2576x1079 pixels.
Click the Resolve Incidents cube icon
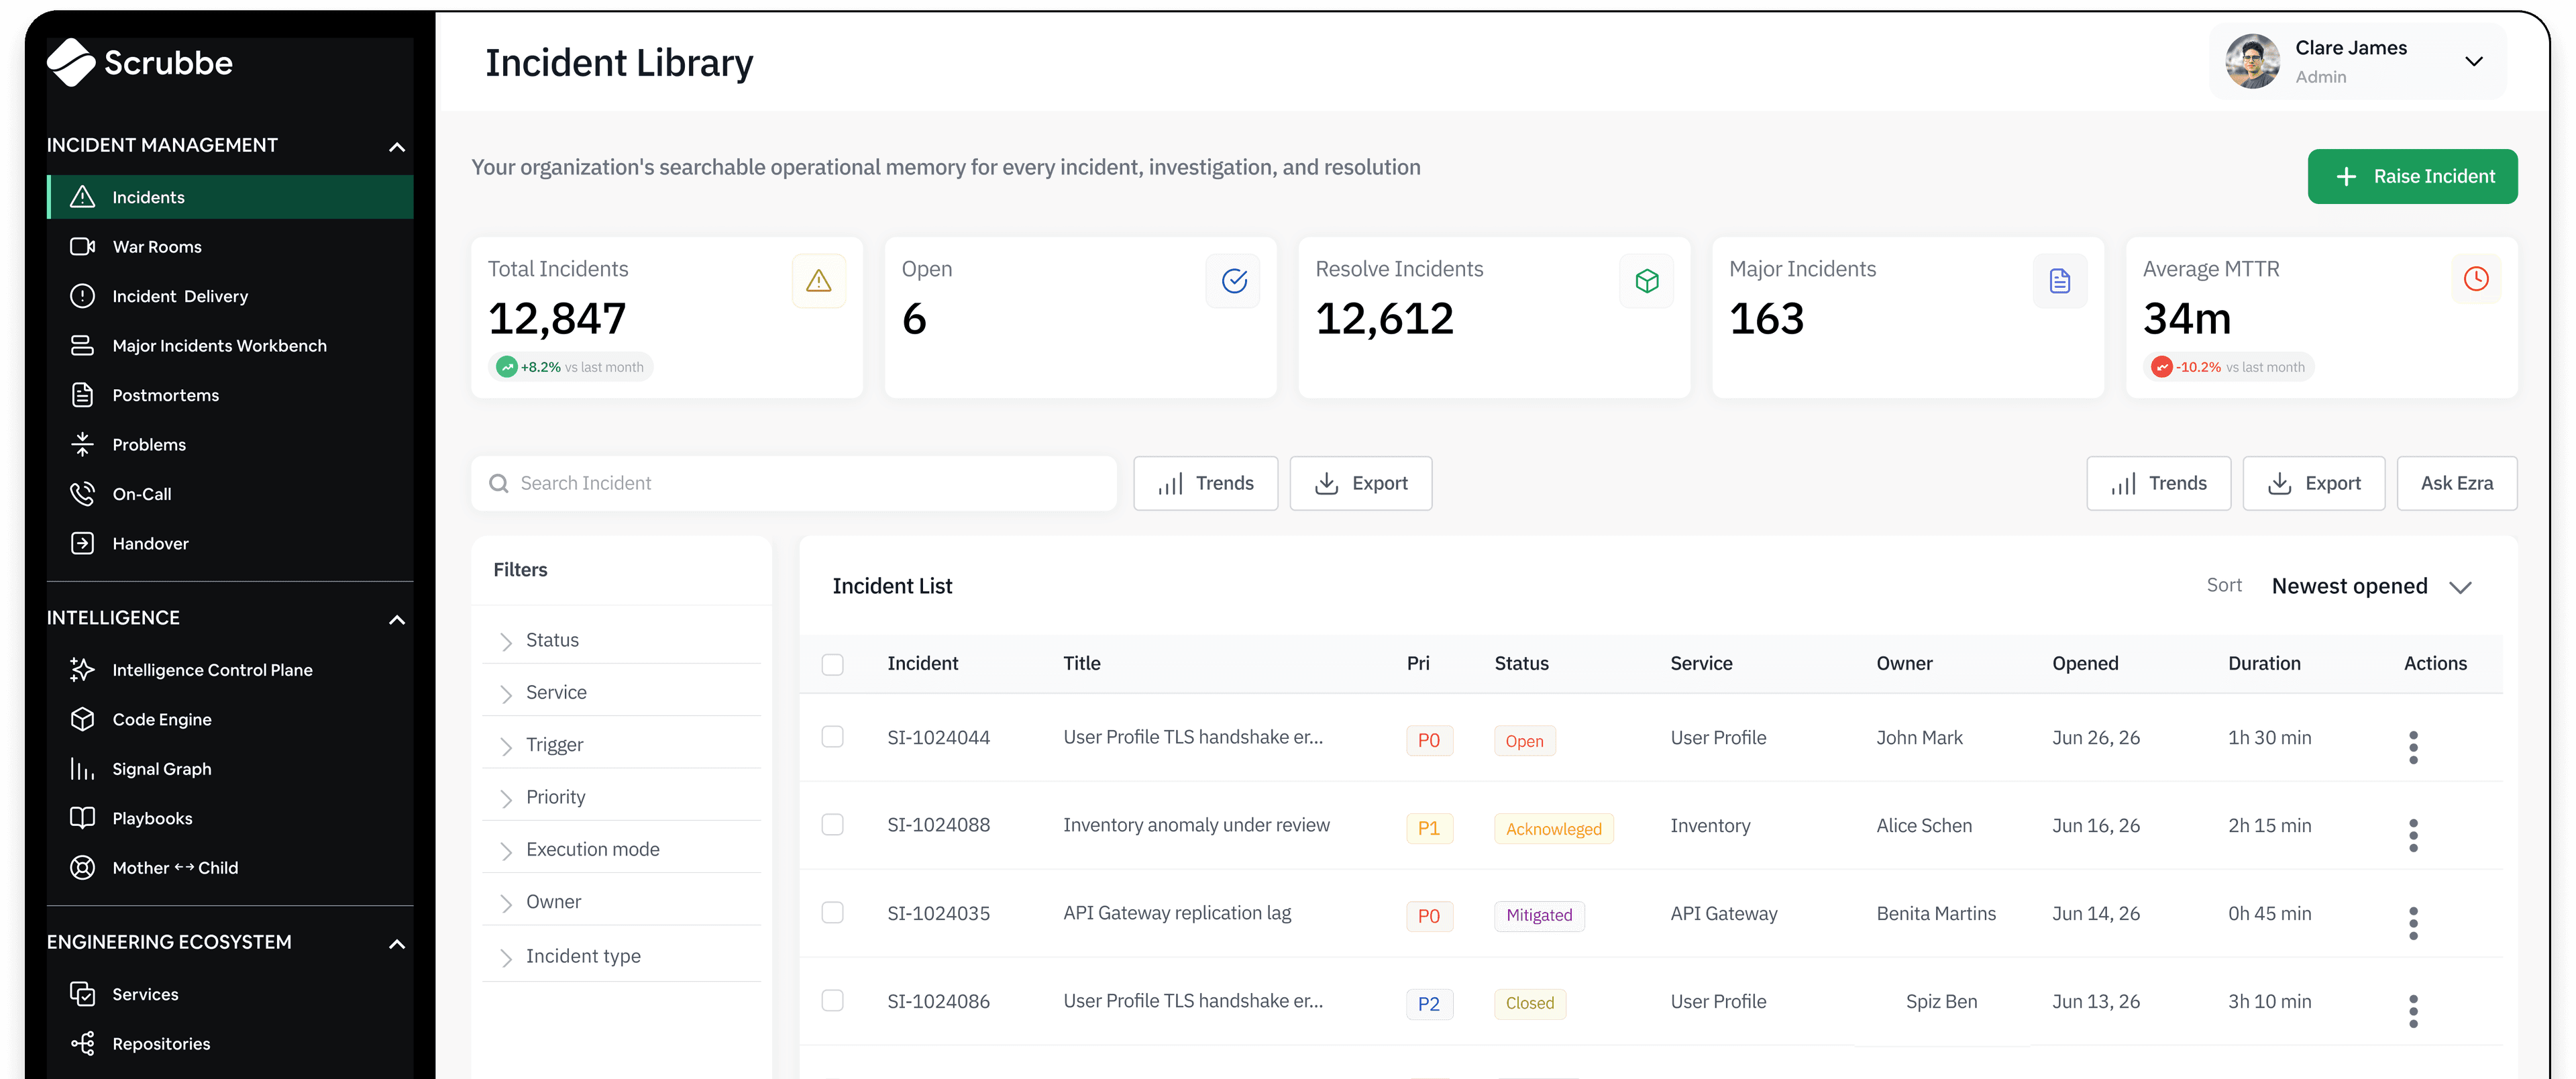(1647, 281)
